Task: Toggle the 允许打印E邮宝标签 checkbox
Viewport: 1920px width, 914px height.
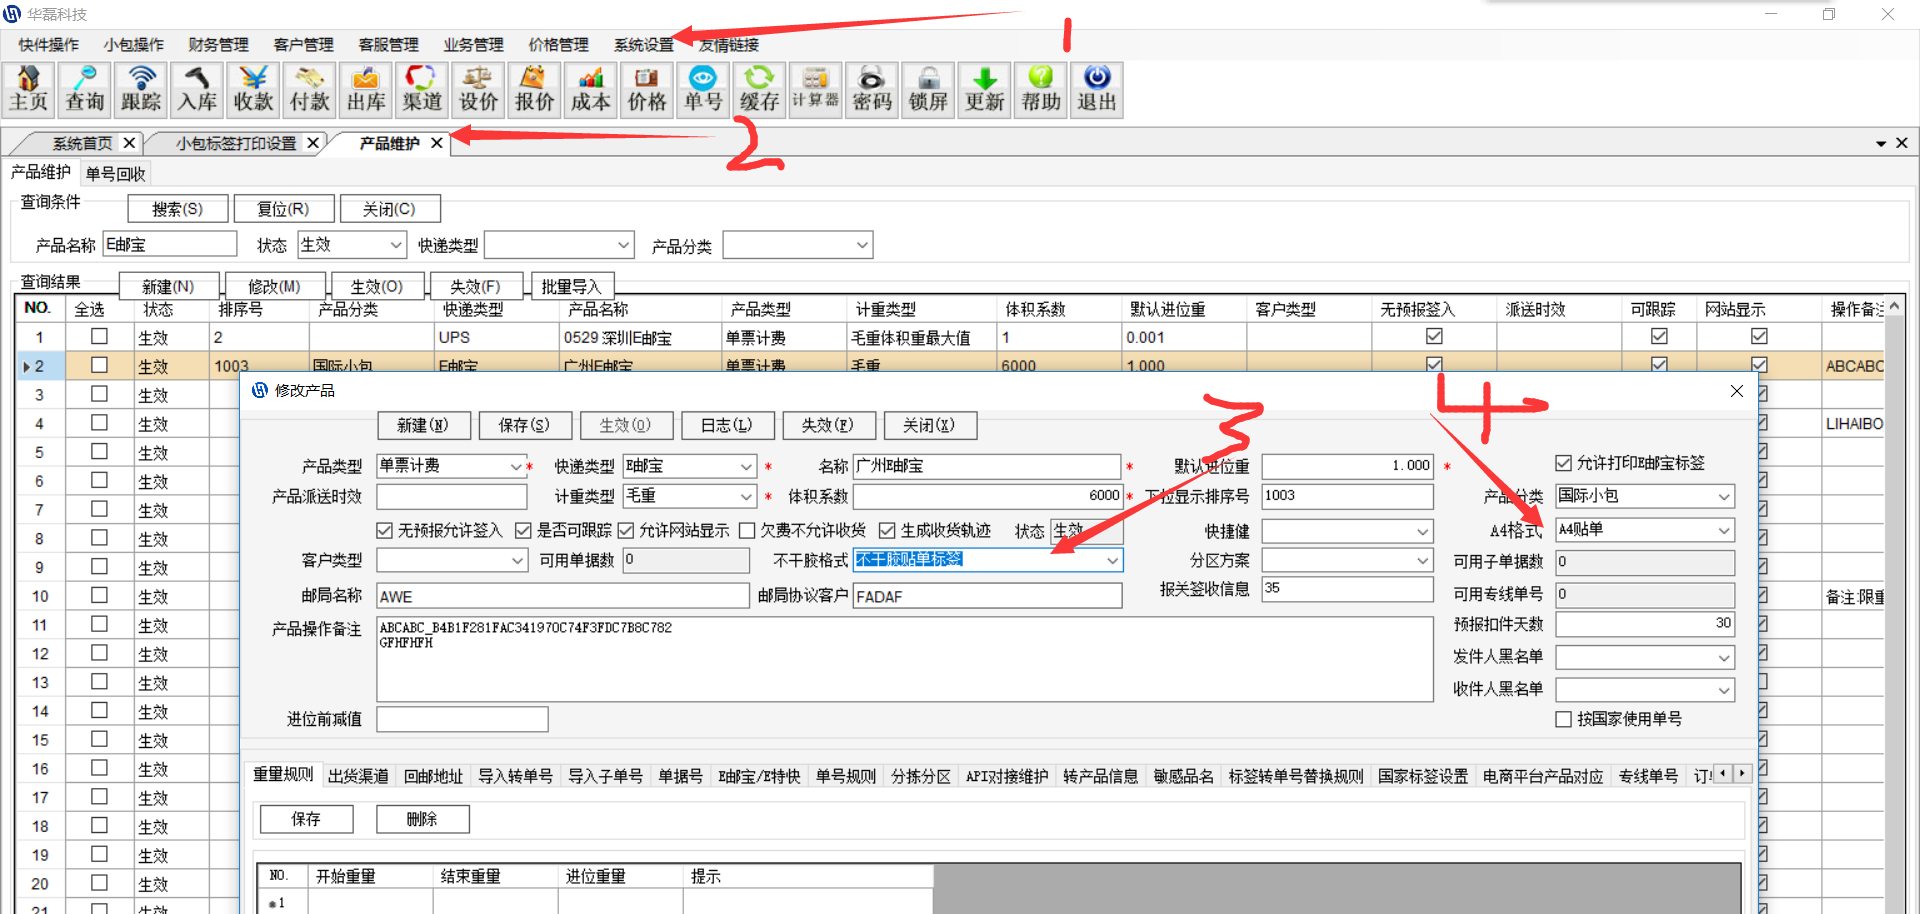Action: click(1564, 463)
